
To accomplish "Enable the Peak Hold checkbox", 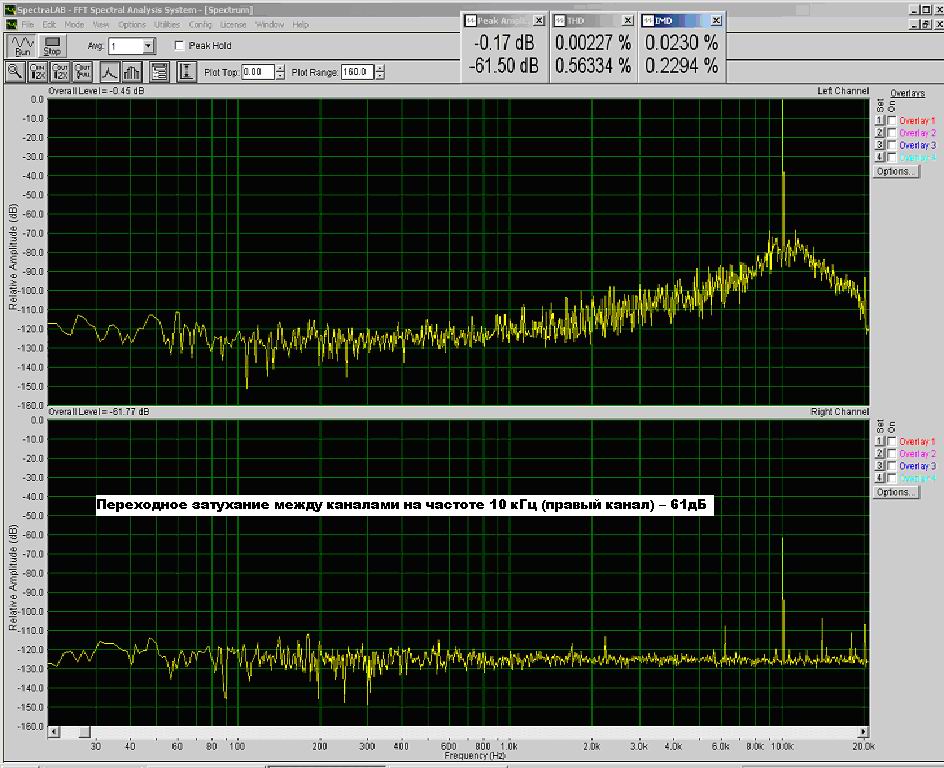I will tap(180, 46).
